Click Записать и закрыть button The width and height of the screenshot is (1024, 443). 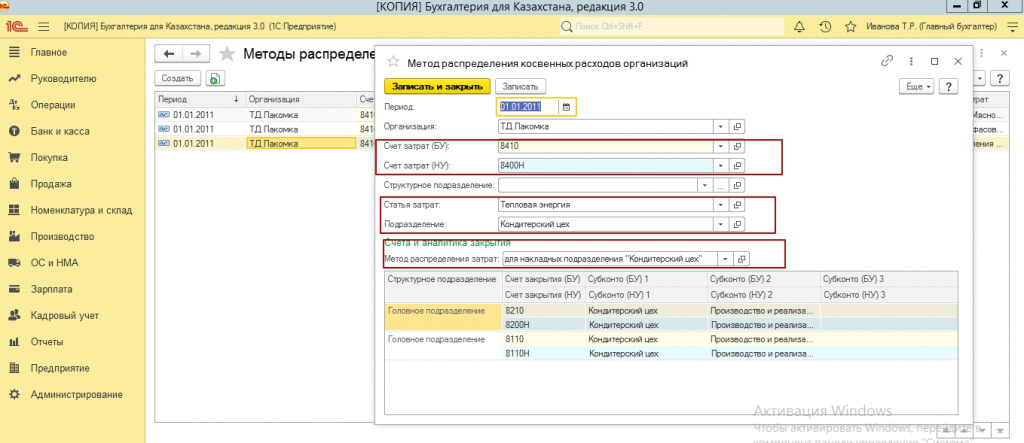pyautogui.click(x=437, y=86)
